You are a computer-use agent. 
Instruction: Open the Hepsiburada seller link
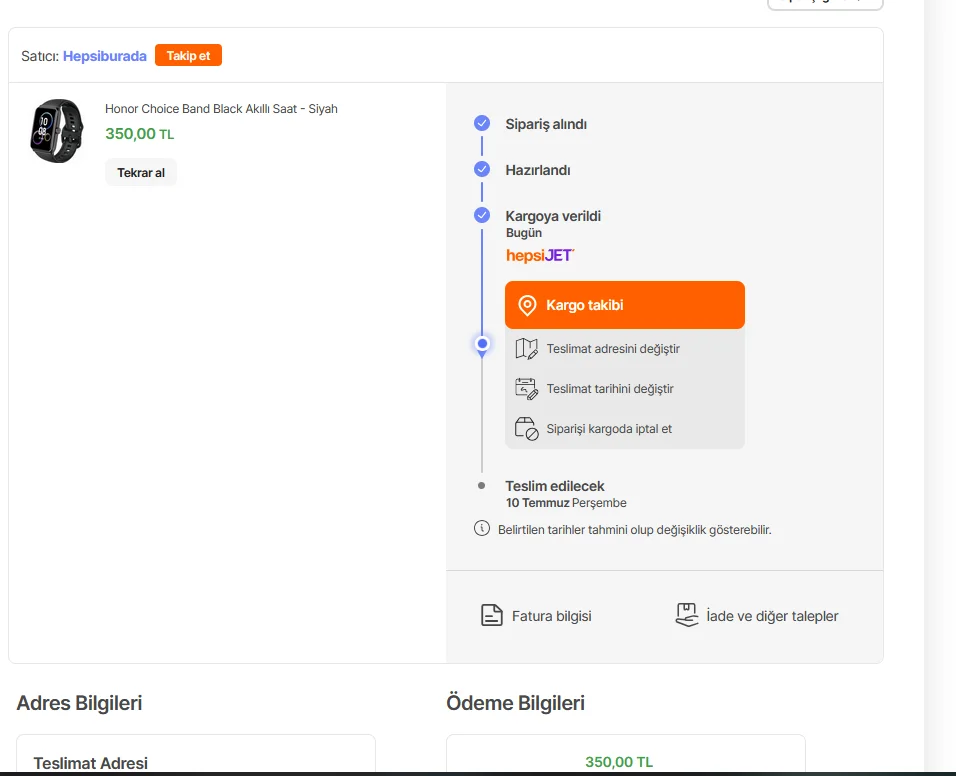[x=105, y=56]
